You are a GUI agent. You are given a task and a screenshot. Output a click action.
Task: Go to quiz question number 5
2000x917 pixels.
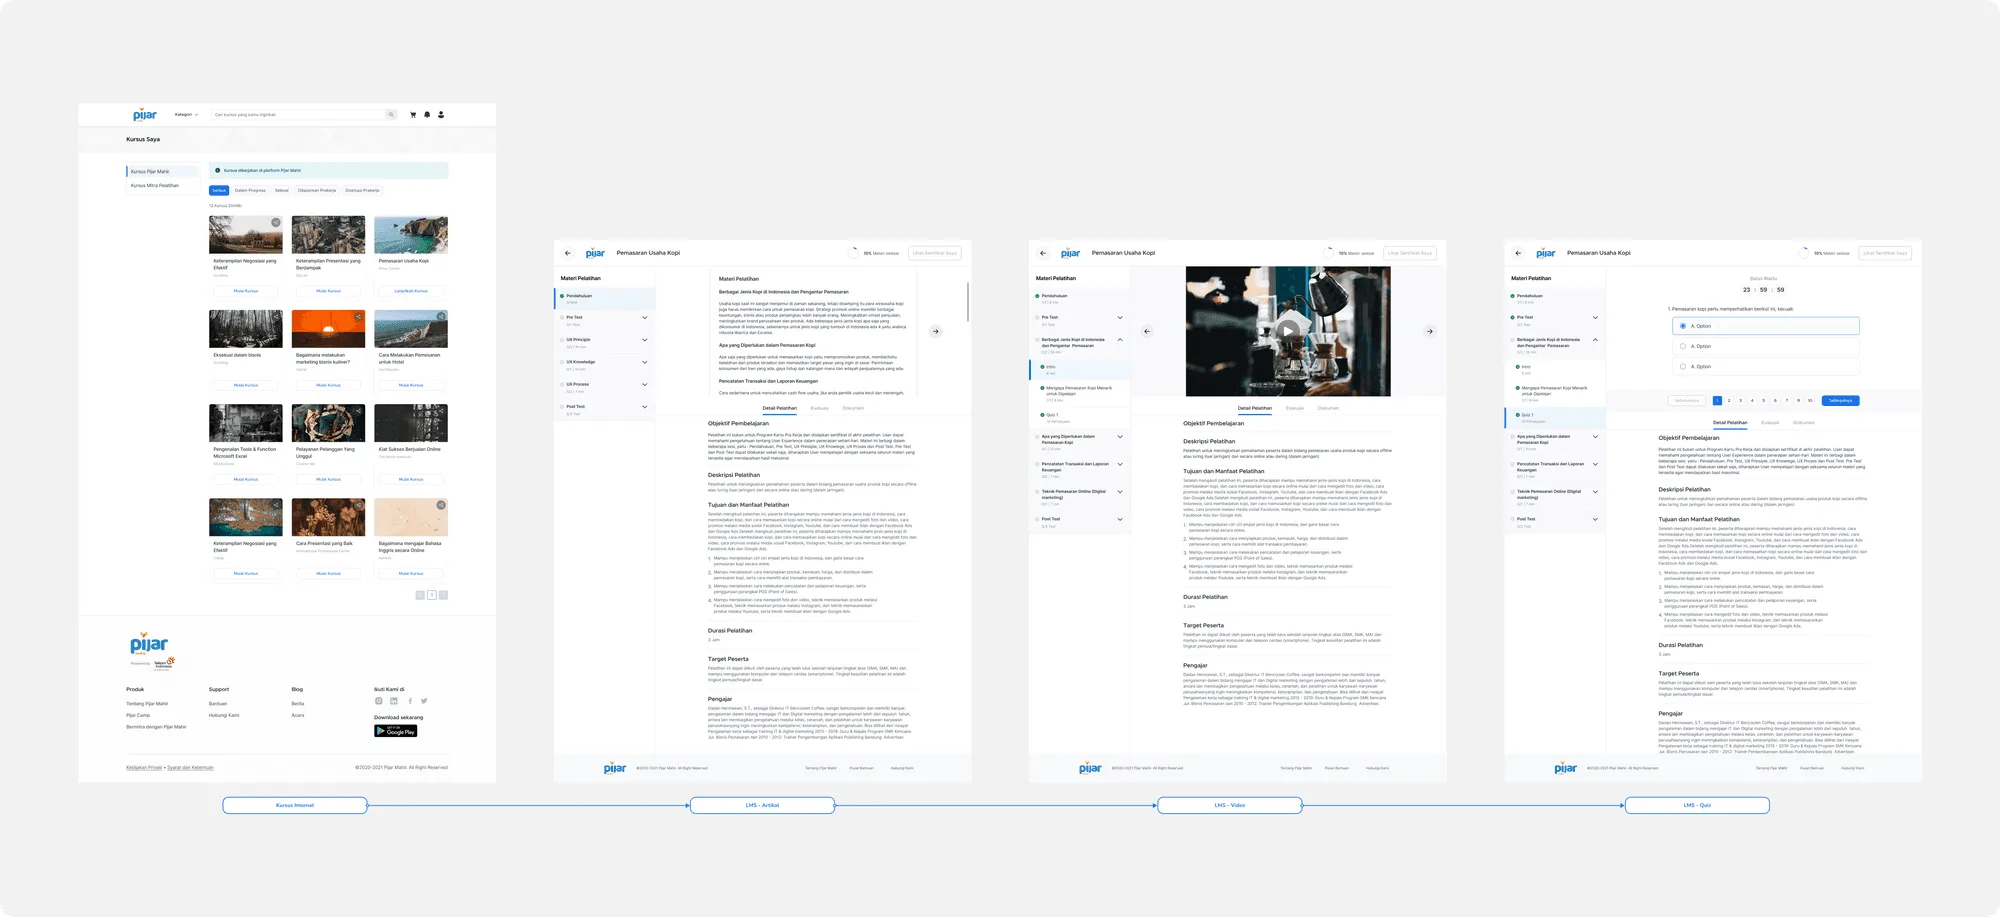1763,400
